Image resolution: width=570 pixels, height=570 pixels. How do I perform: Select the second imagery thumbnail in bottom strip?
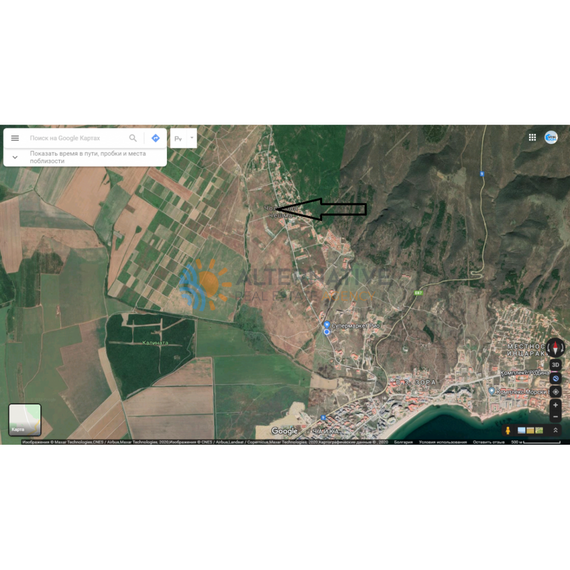click(530, 430)
